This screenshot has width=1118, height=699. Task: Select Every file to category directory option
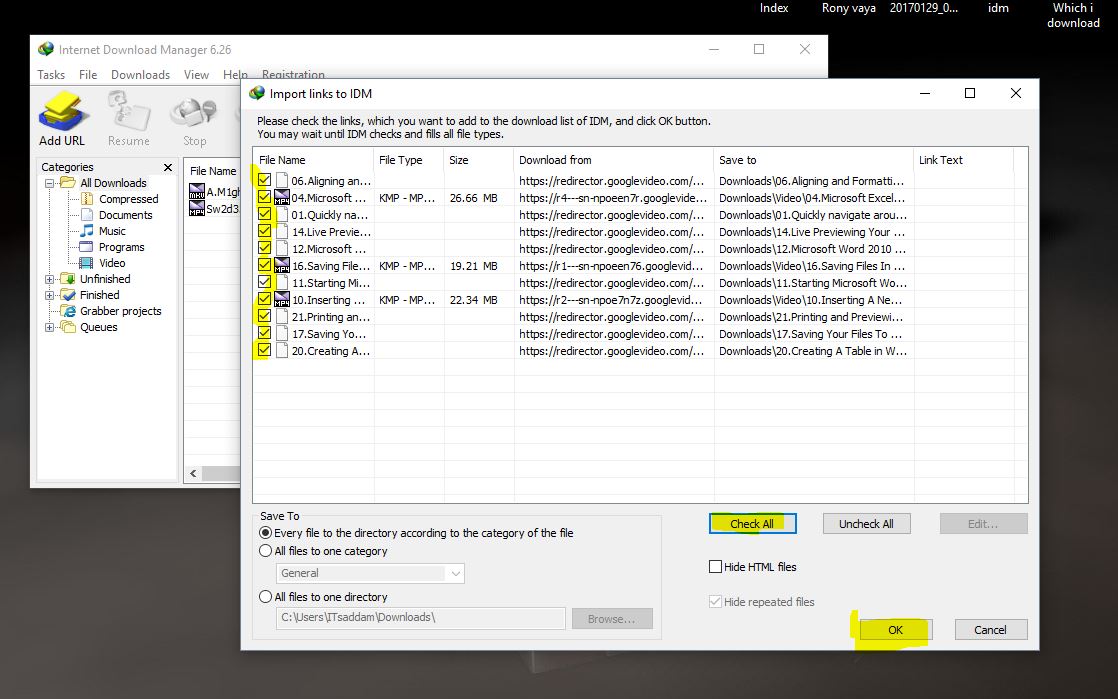tap(266, 533)
